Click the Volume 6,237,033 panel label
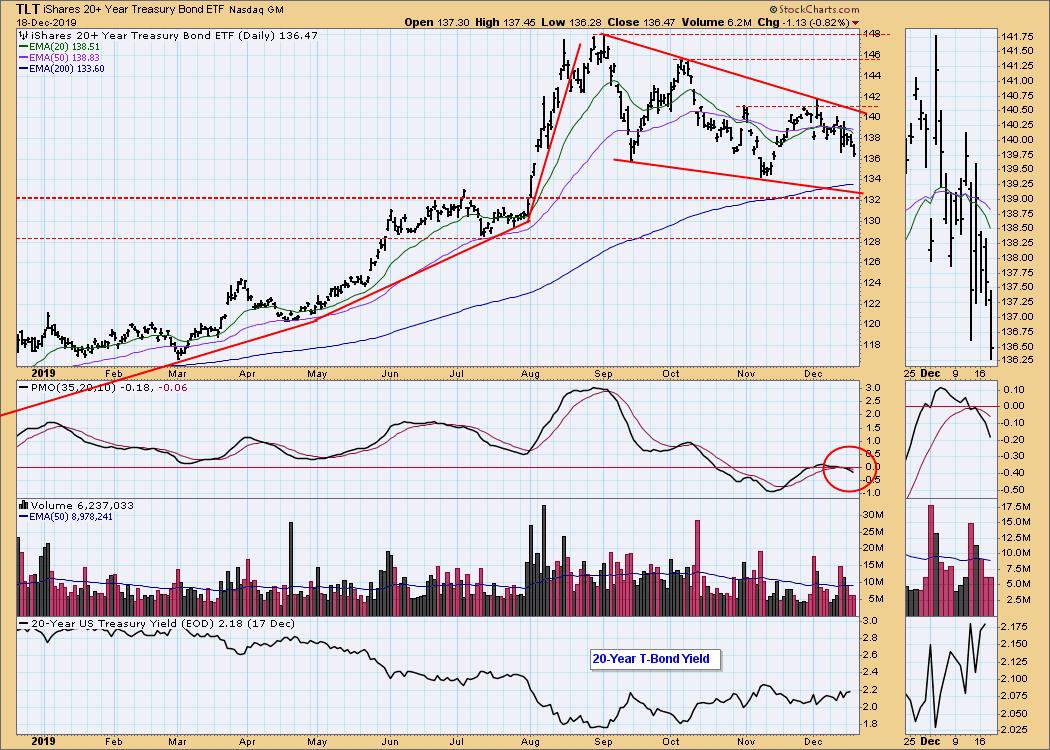The height and width of the screenshot is (750, 1050). point(82,506)
